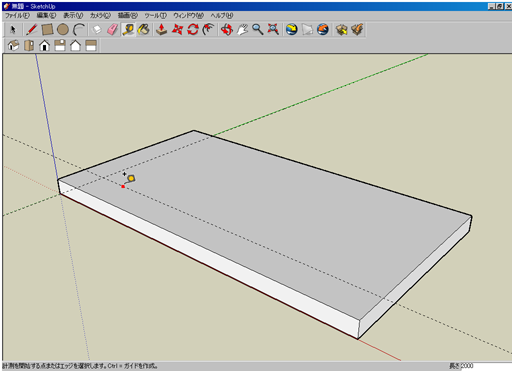
Task: Minimize the SketchUp window
Action: pos(491,6)
